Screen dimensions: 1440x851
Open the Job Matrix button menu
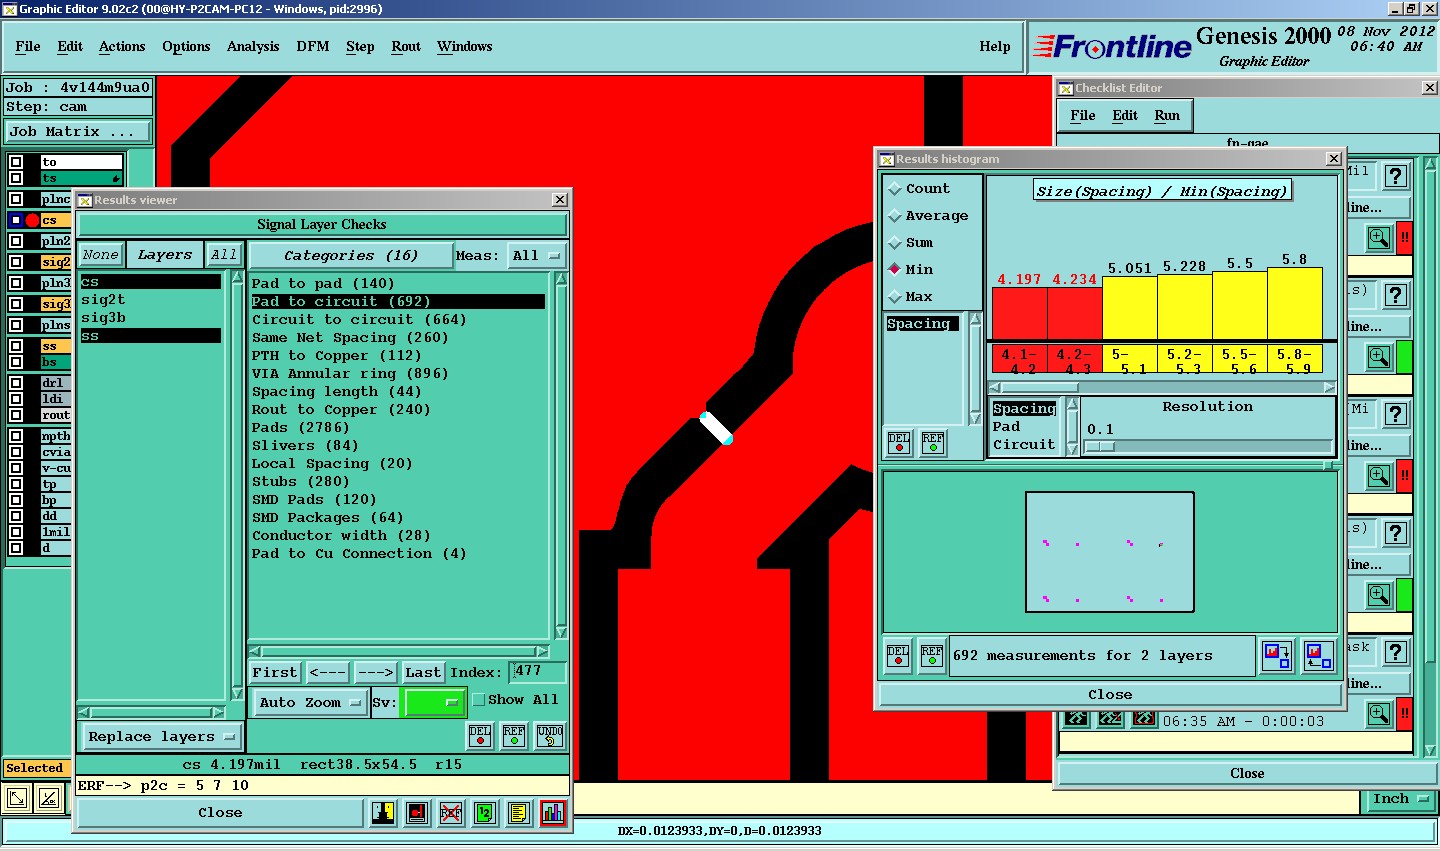77,132
